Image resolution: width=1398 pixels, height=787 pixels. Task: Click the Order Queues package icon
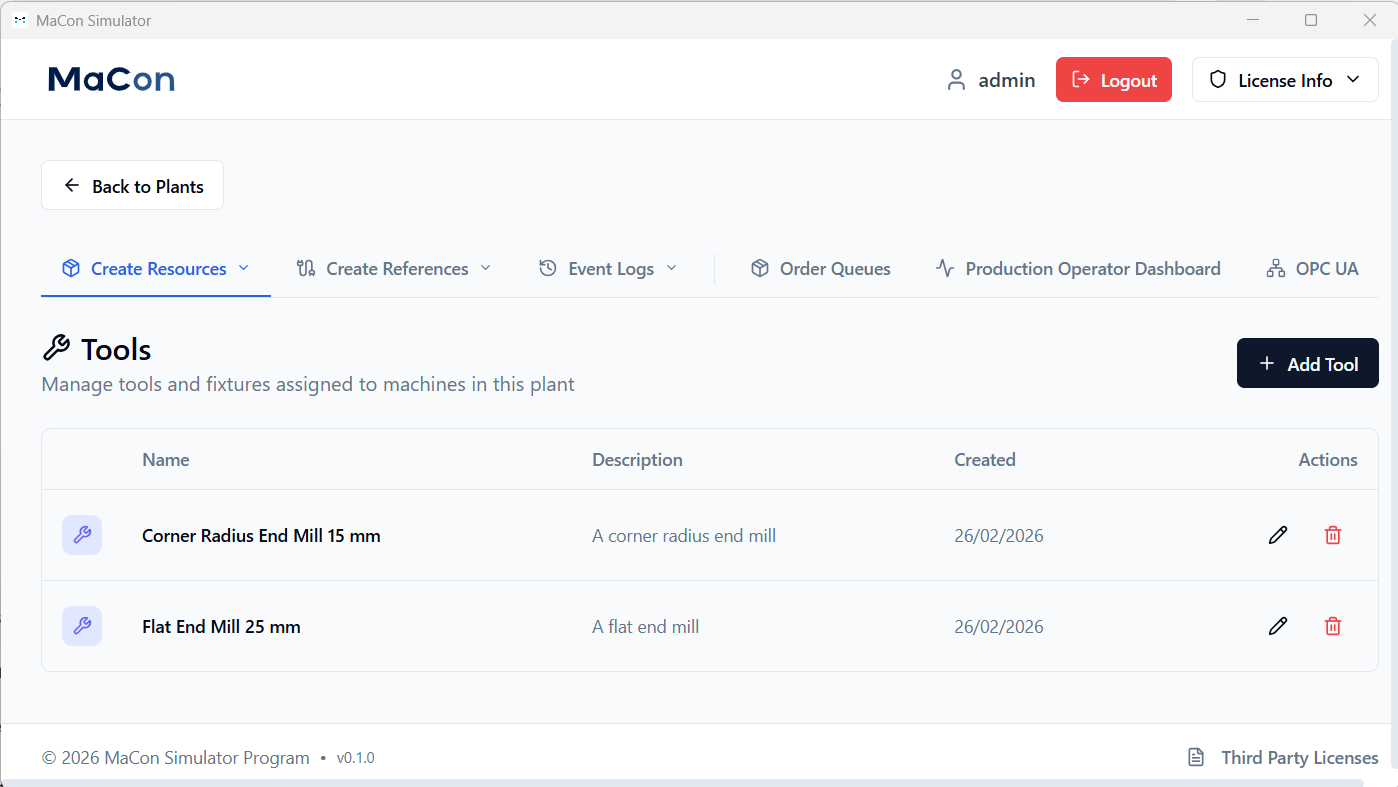pyautogui.click(x=761, y=268)
